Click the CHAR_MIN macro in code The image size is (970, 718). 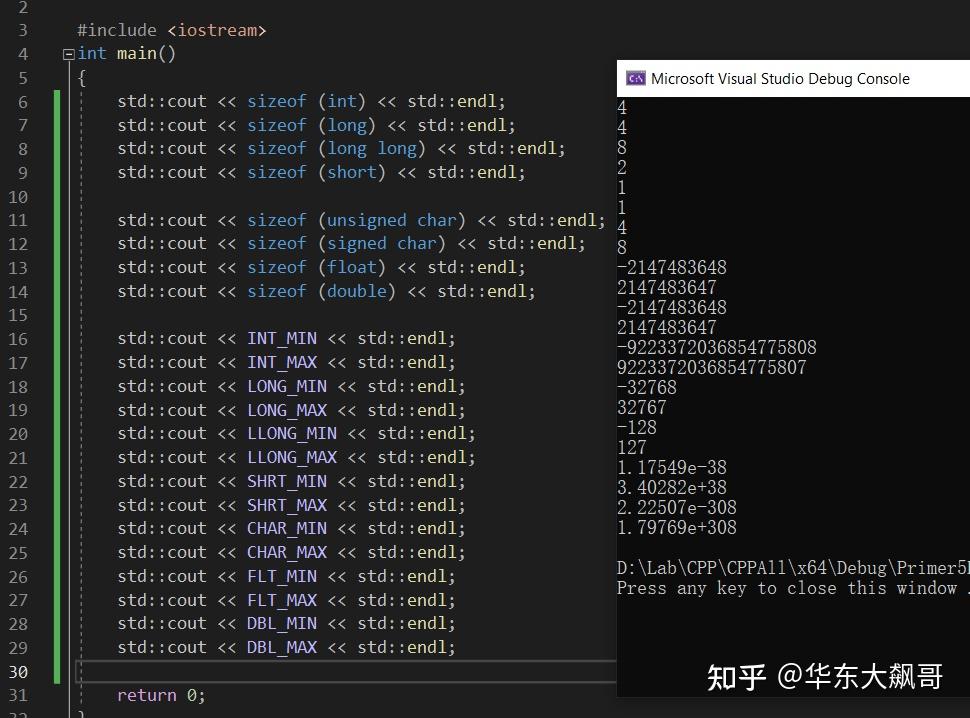tap(287, 529)
